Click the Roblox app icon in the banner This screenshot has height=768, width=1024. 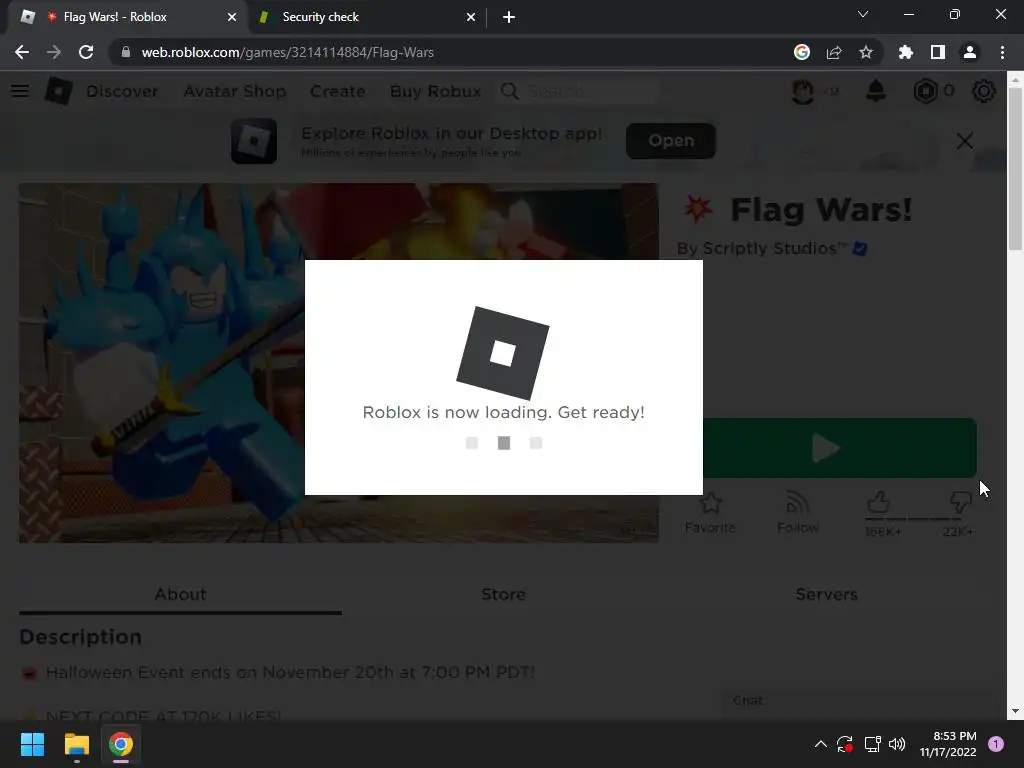254,141
